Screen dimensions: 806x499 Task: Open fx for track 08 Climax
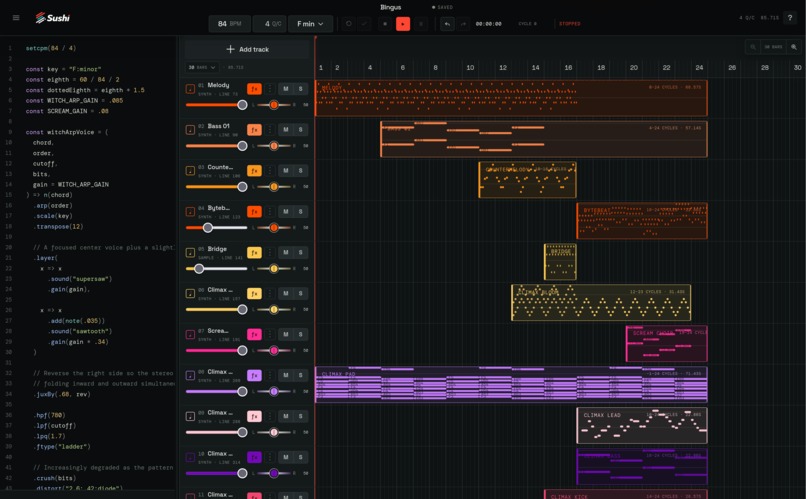(254, 375)
